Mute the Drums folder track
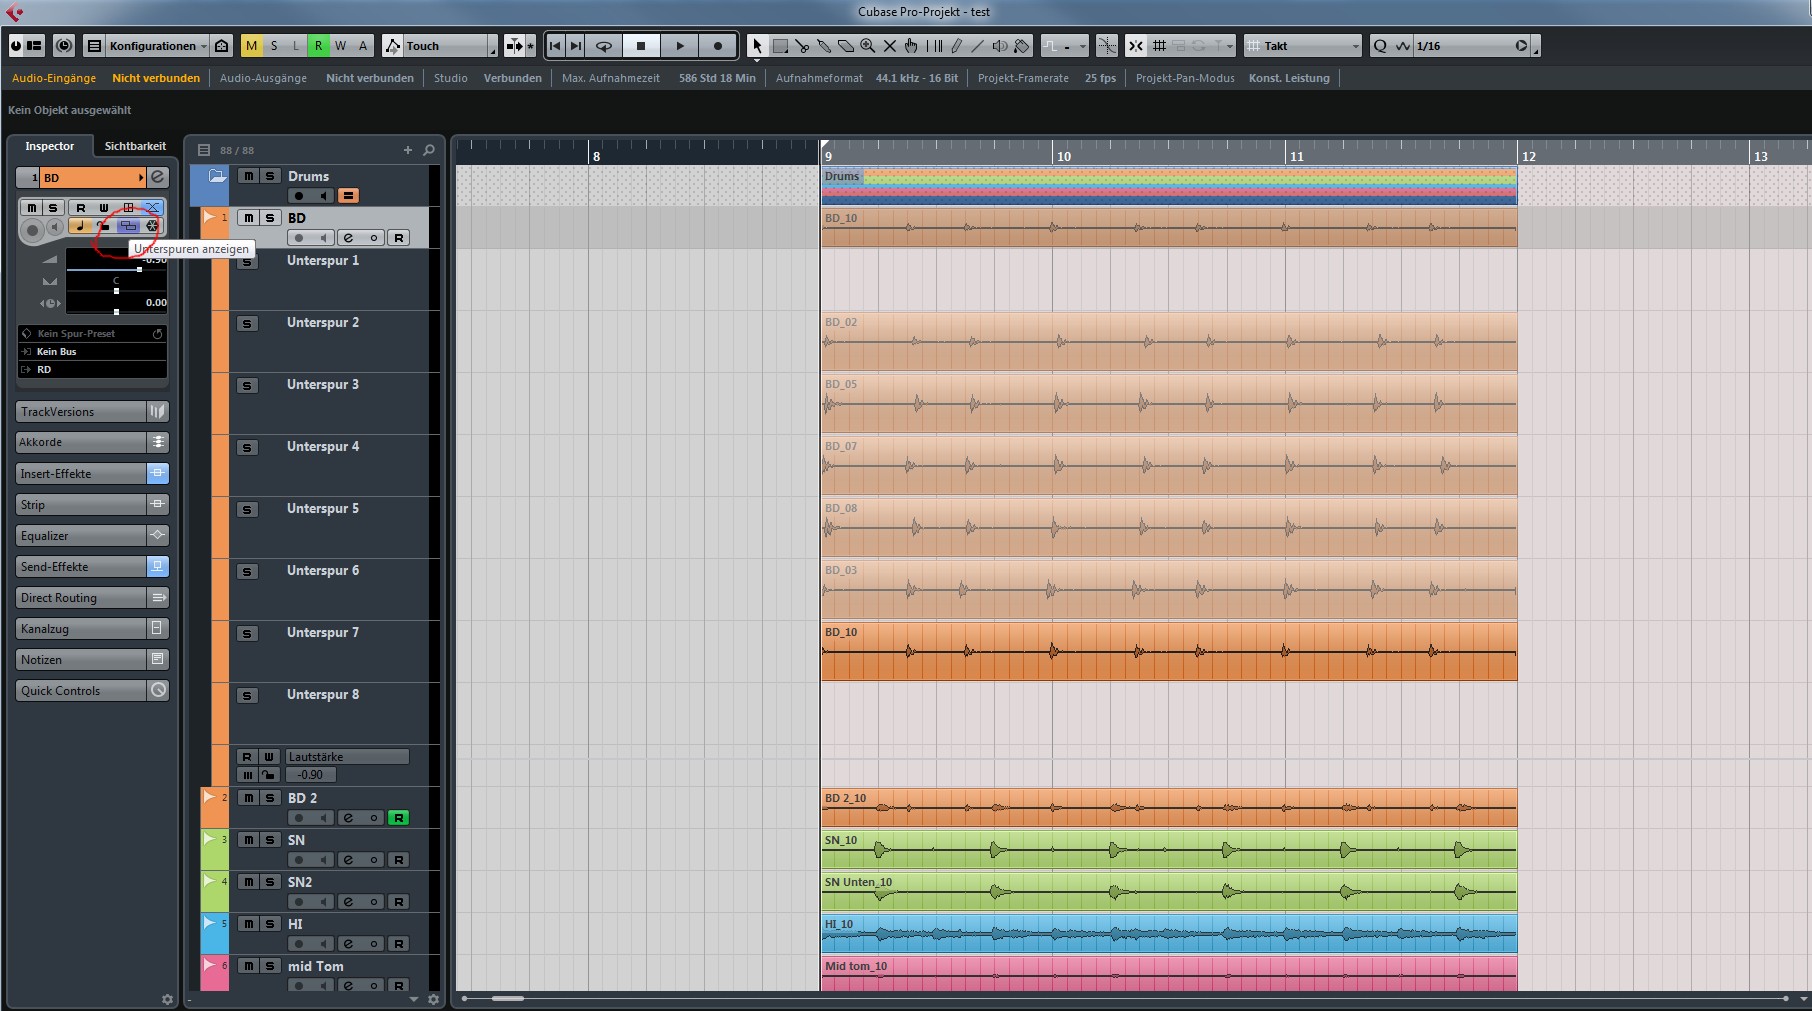This screenshot has width=1812, height=1011. pyautogui.click(x=248, y=176)
